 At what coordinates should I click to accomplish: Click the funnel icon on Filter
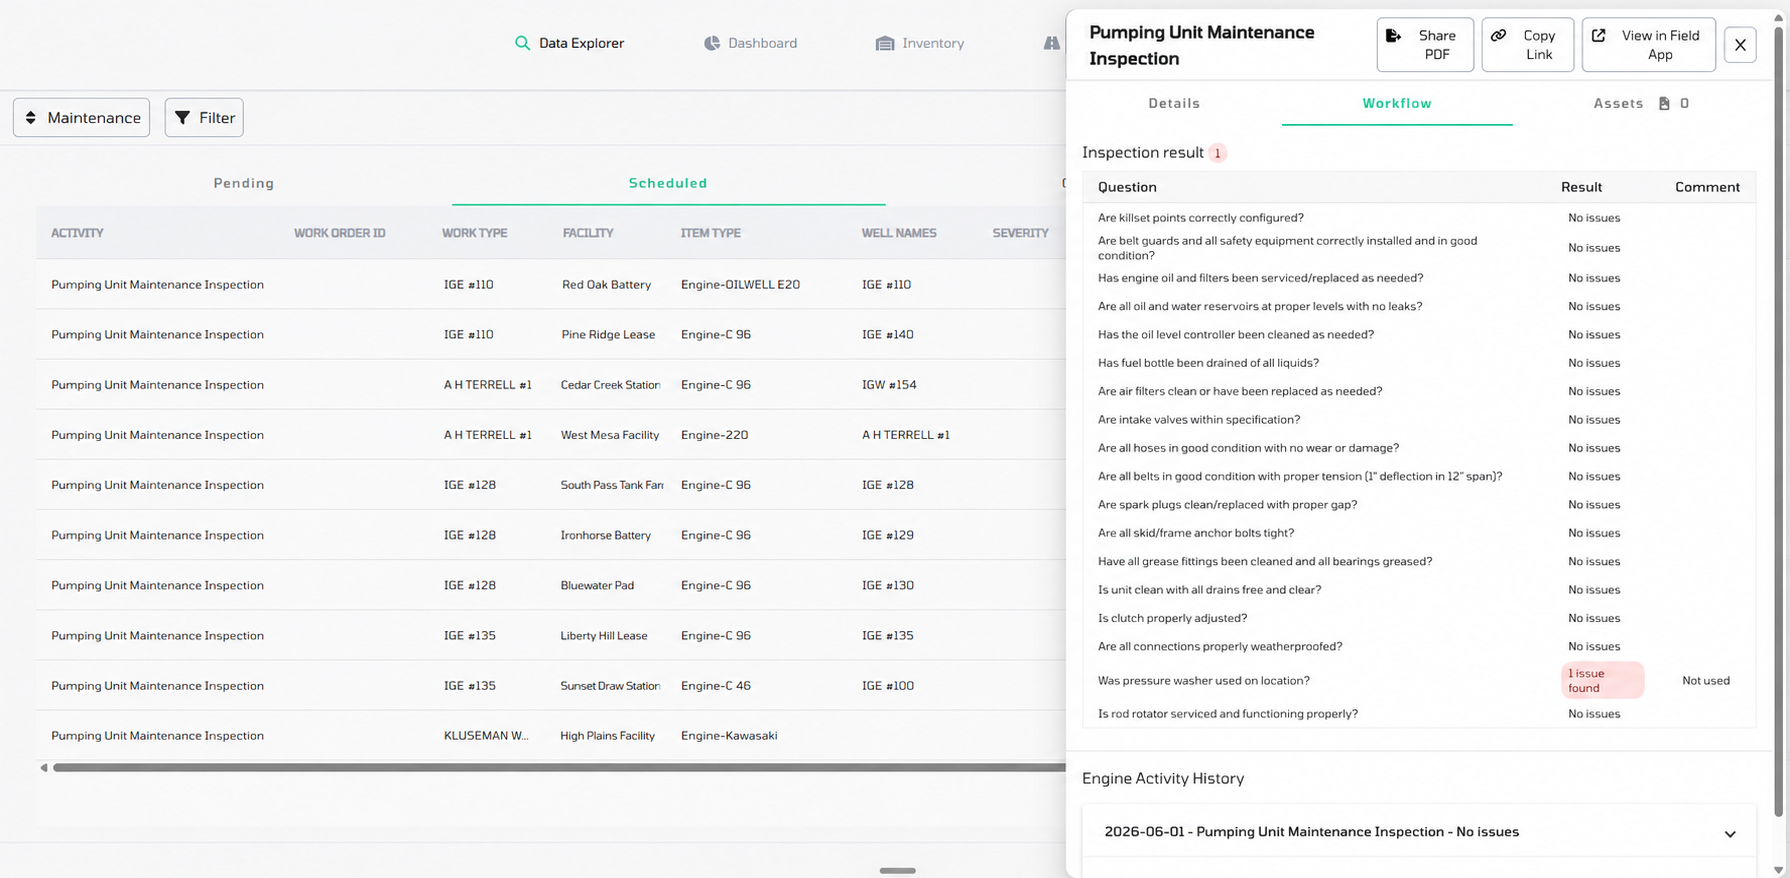click(182, 117)
